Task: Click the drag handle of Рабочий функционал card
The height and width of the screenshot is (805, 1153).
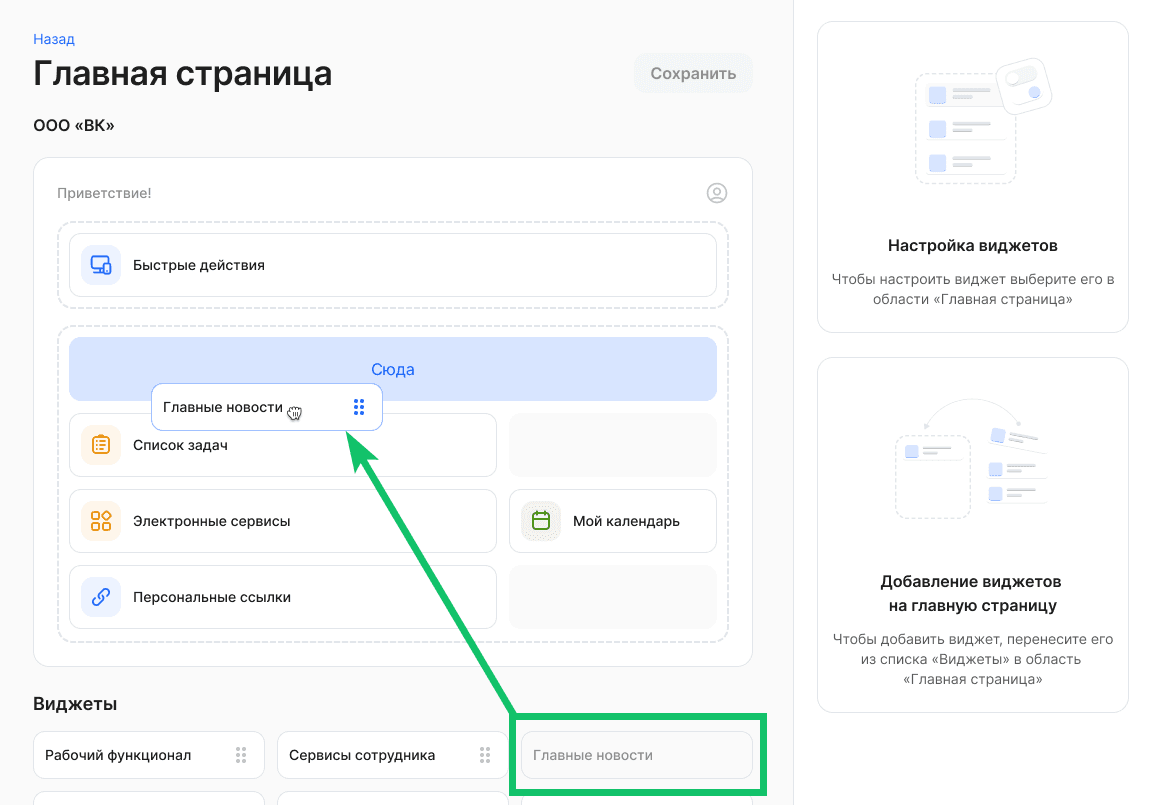Action: (x=241, y=755)
